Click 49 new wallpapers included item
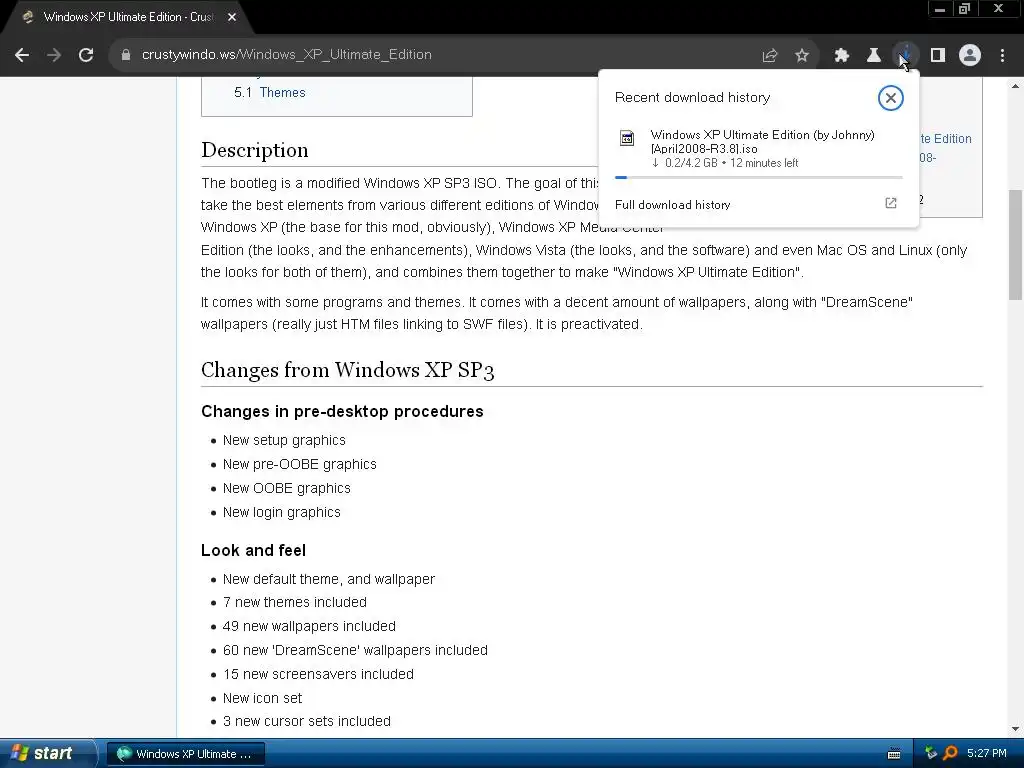The image size is (1024, 768). (x=309, y=626)
